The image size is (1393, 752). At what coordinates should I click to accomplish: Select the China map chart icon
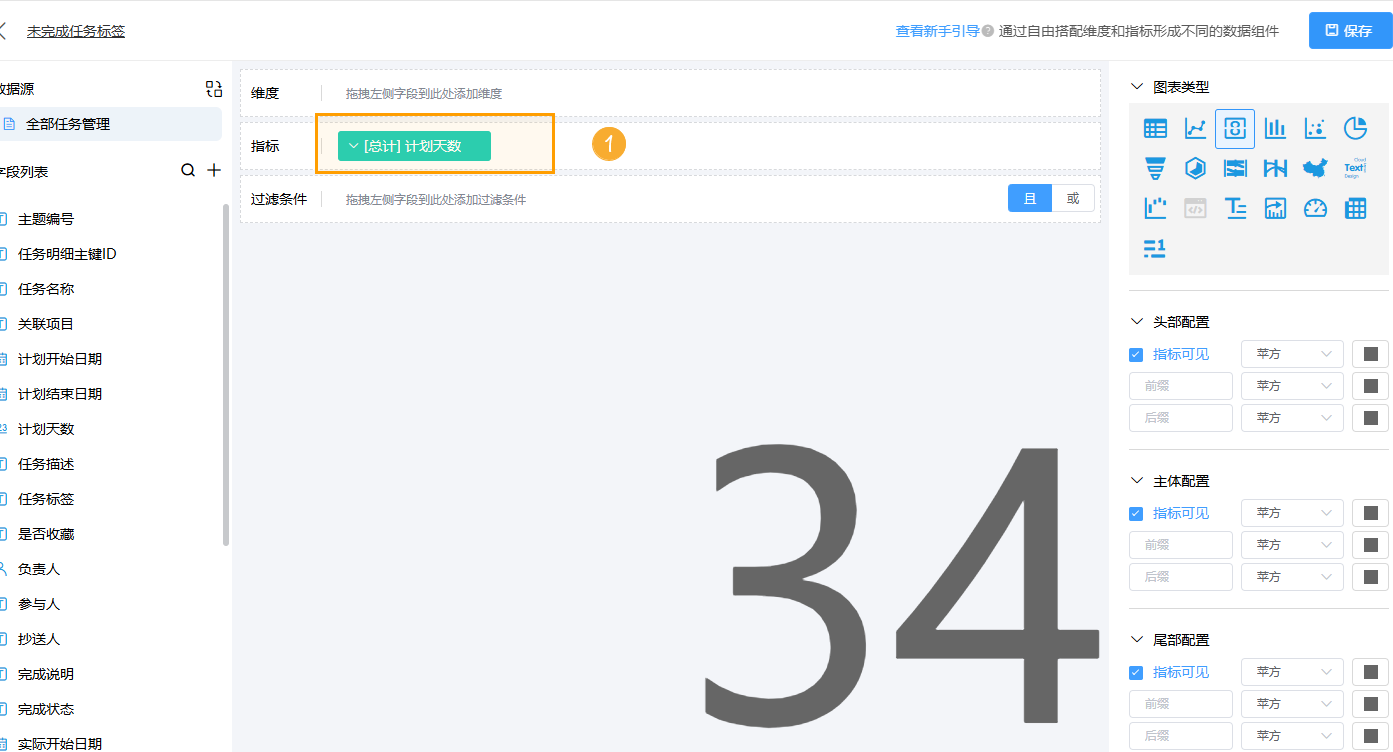pyautogui.click(x=1315, y=168)
